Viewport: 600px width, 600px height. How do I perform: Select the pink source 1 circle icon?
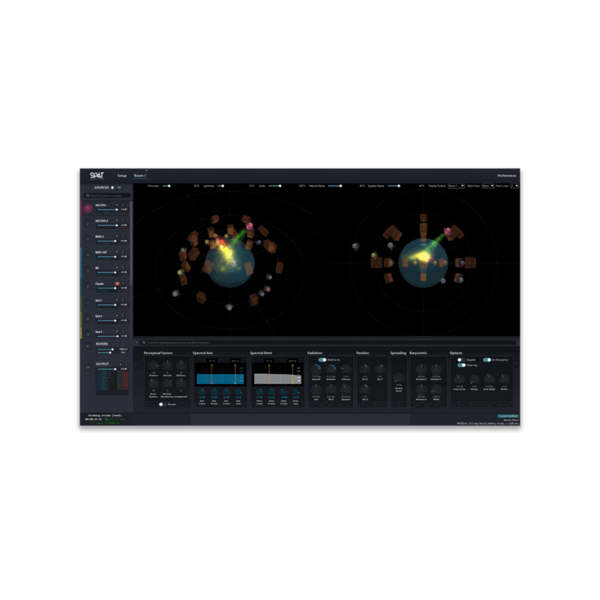88,208
